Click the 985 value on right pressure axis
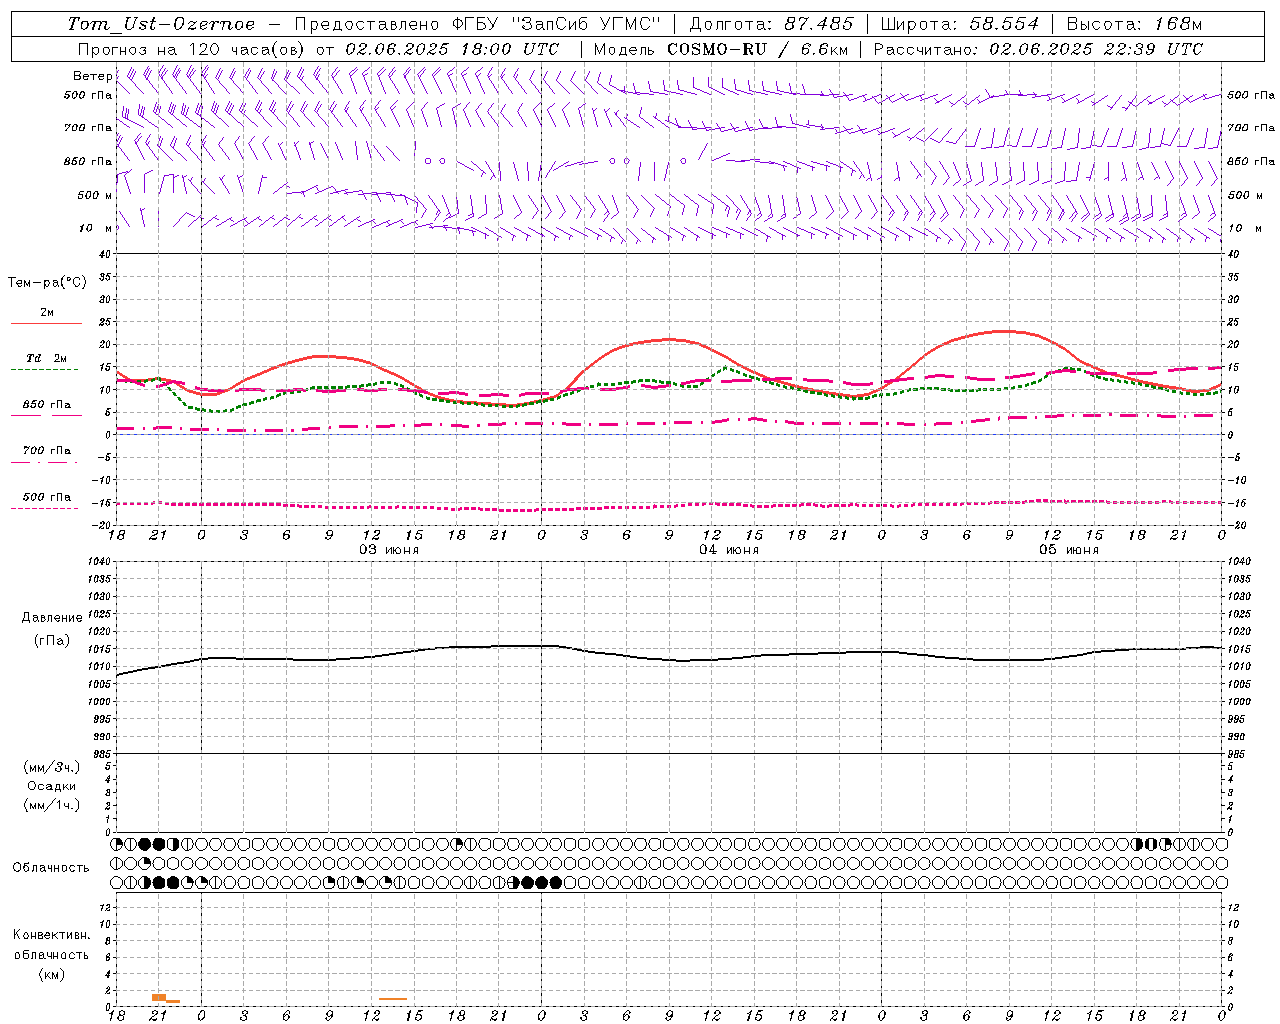Screen dimensions: 1280x1024 (x=1239, y=754)
